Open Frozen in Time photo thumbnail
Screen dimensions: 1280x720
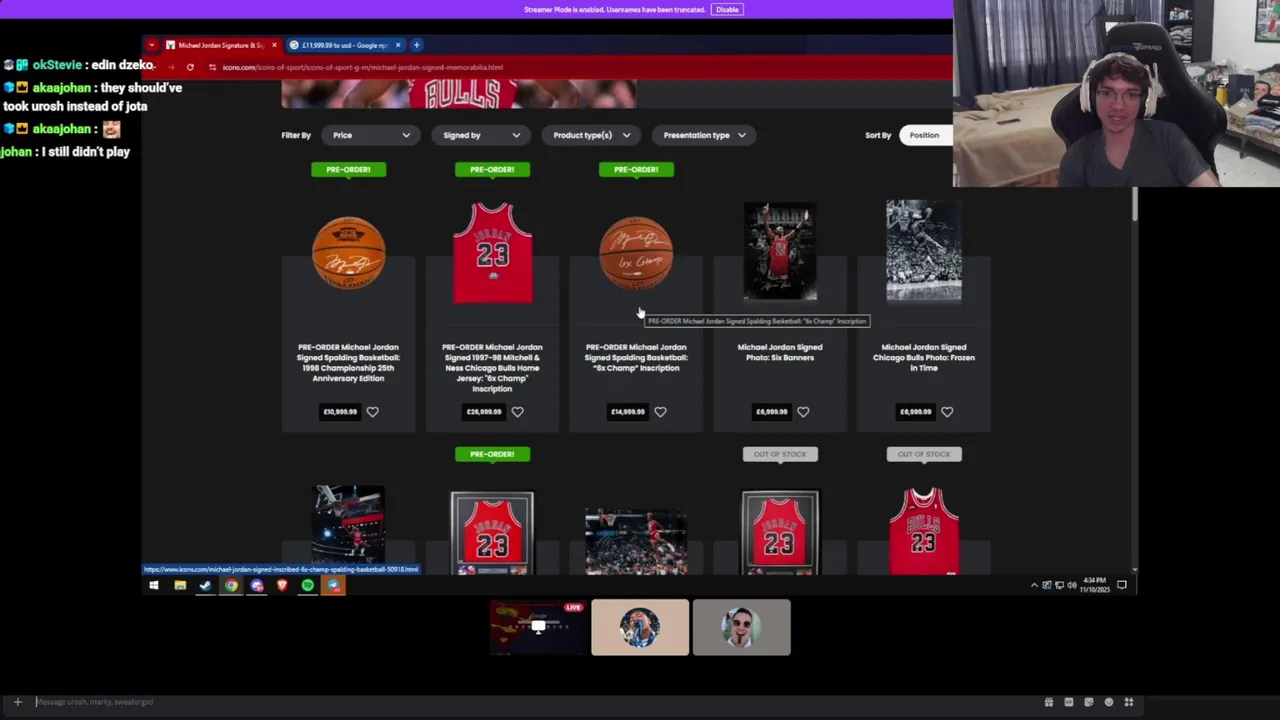click(924, 250)
